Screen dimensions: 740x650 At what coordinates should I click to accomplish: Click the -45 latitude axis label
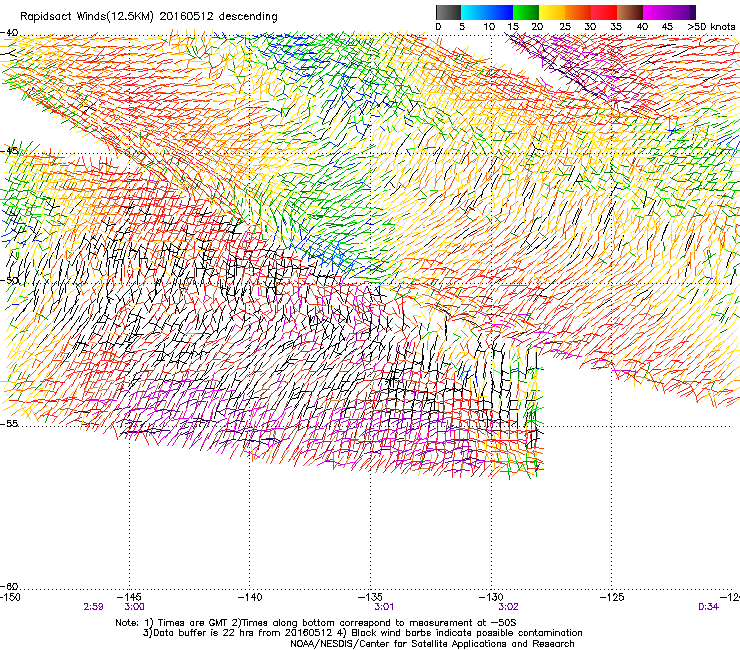(9, 151)
